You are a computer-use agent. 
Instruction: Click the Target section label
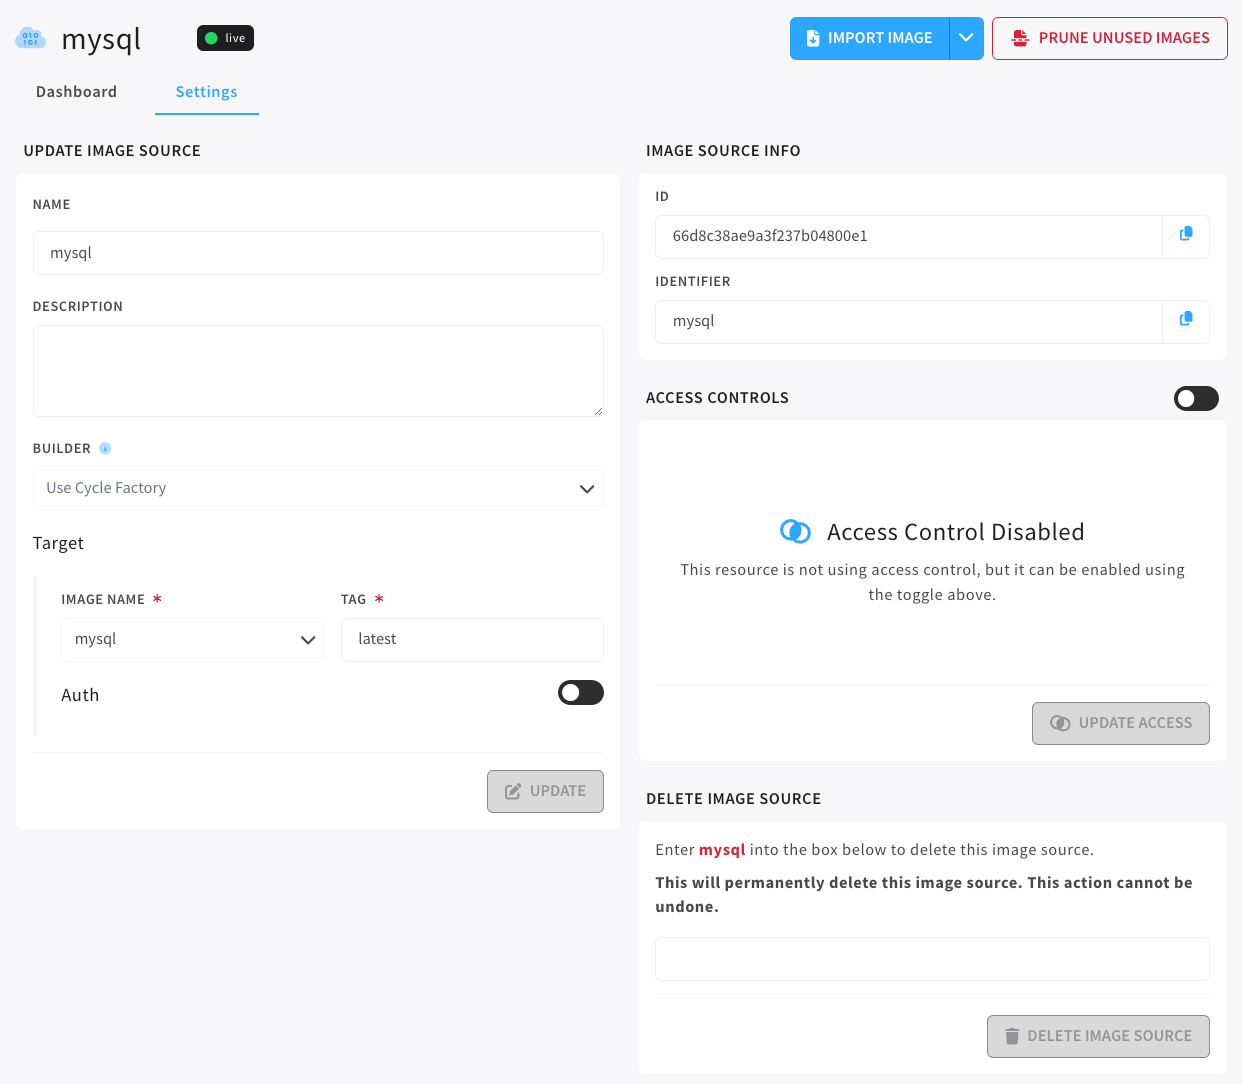pos(58,543)
